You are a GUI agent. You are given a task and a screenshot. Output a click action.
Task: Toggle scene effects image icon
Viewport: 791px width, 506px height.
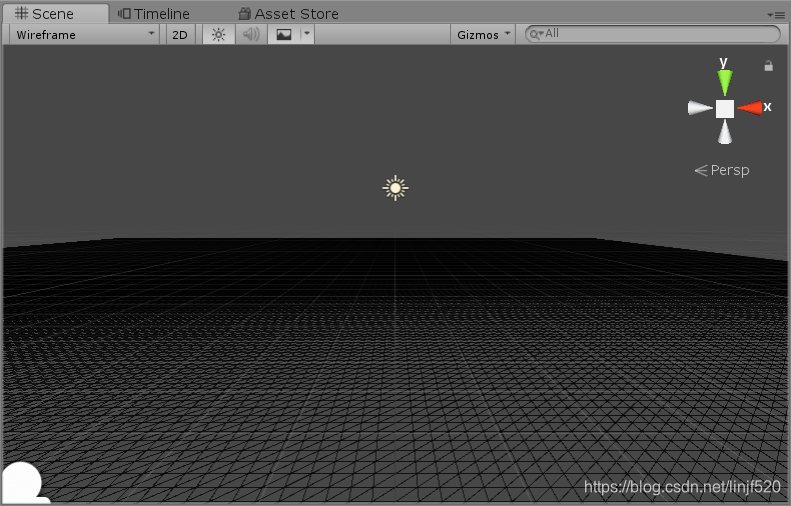[284, 34]
